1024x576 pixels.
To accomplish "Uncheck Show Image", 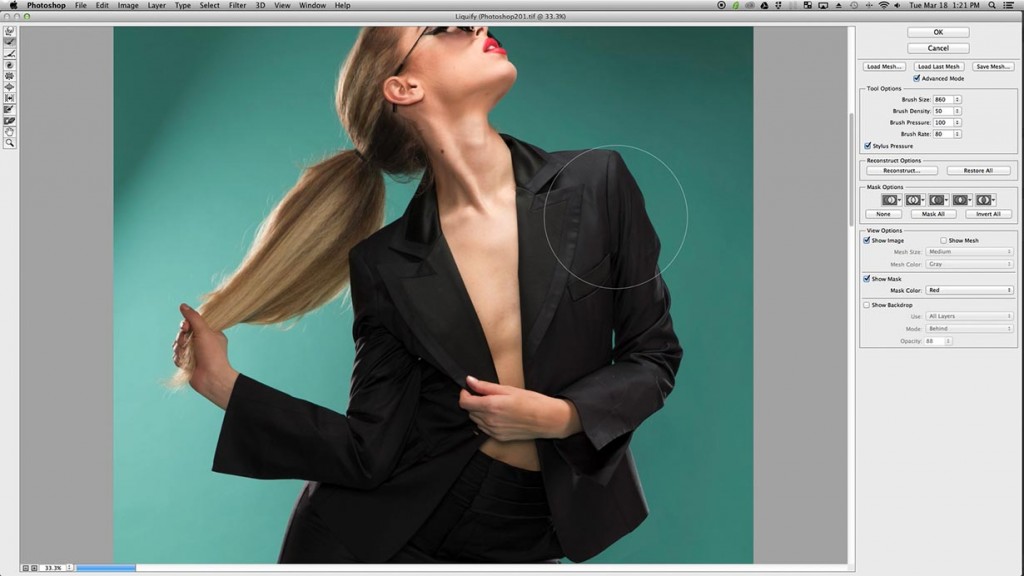I will (867, 240).
